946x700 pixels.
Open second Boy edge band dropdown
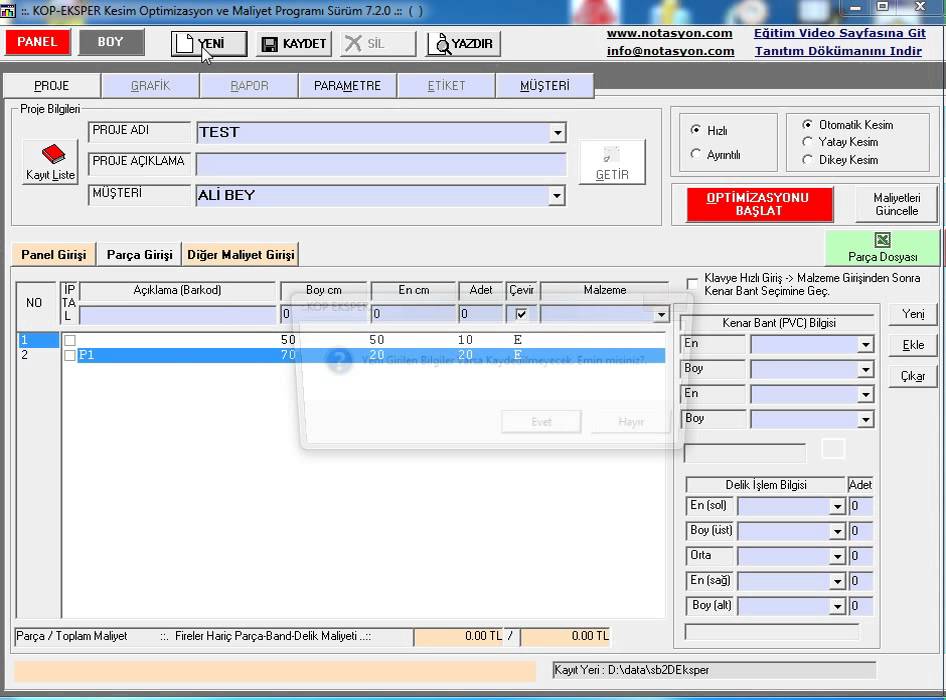(865, 419)
